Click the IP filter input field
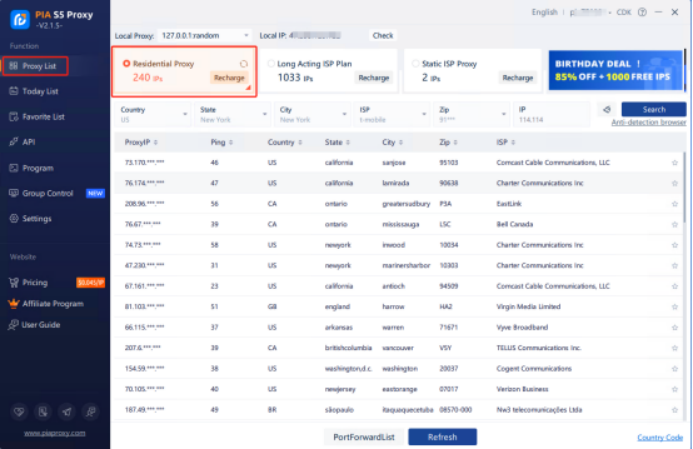Screen dimensions: 693x449 [552, 114]
